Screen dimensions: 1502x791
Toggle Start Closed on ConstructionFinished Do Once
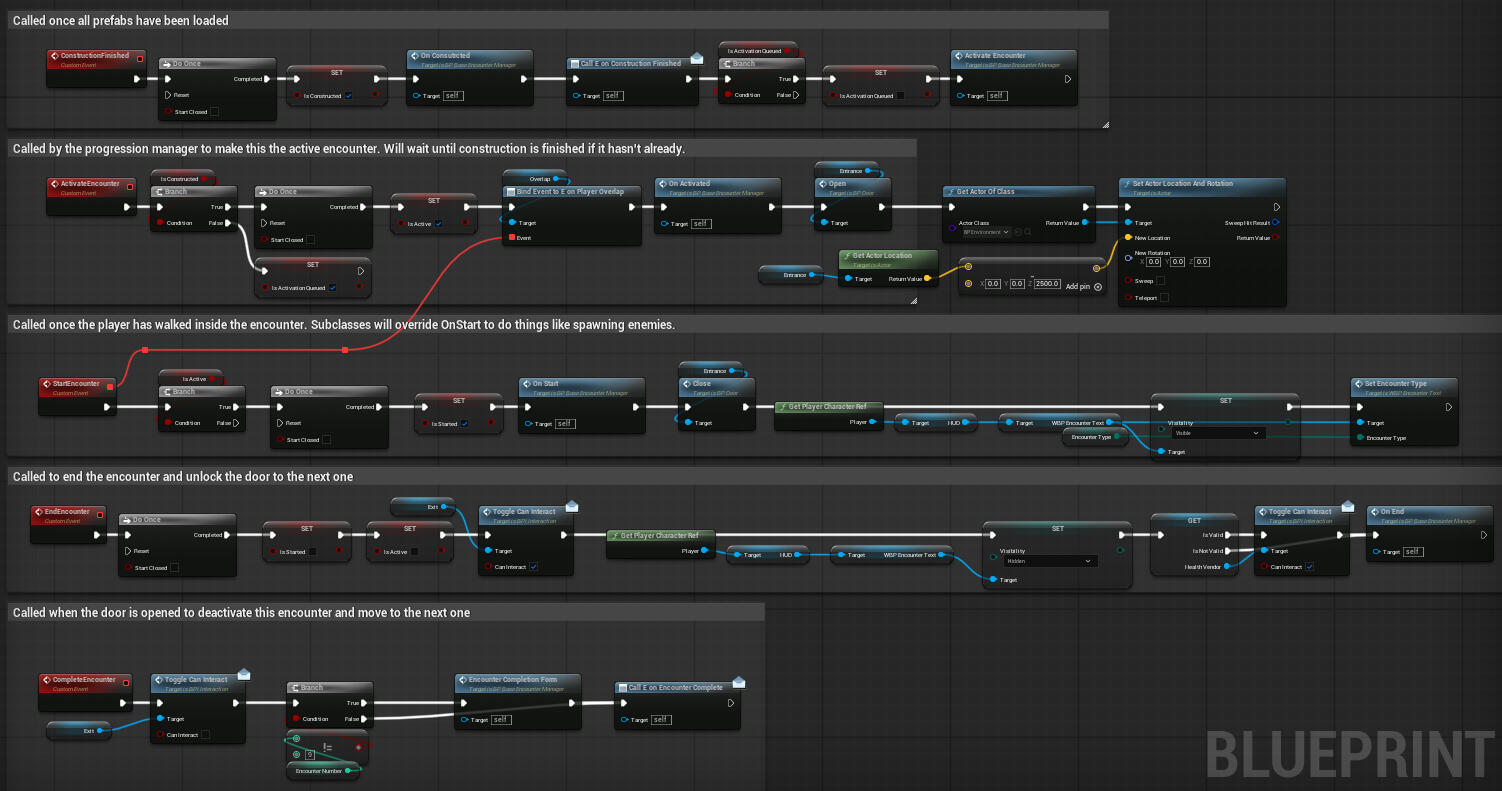tap(214, 112)
